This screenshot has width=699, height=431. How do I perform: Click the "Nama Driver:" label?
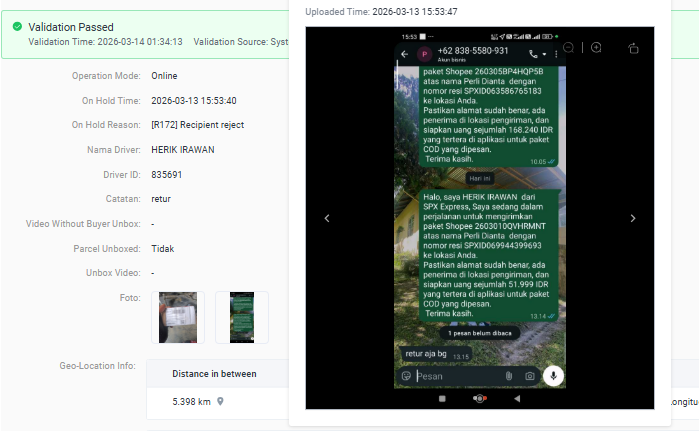pyautogui.click(x=114, y=150)
